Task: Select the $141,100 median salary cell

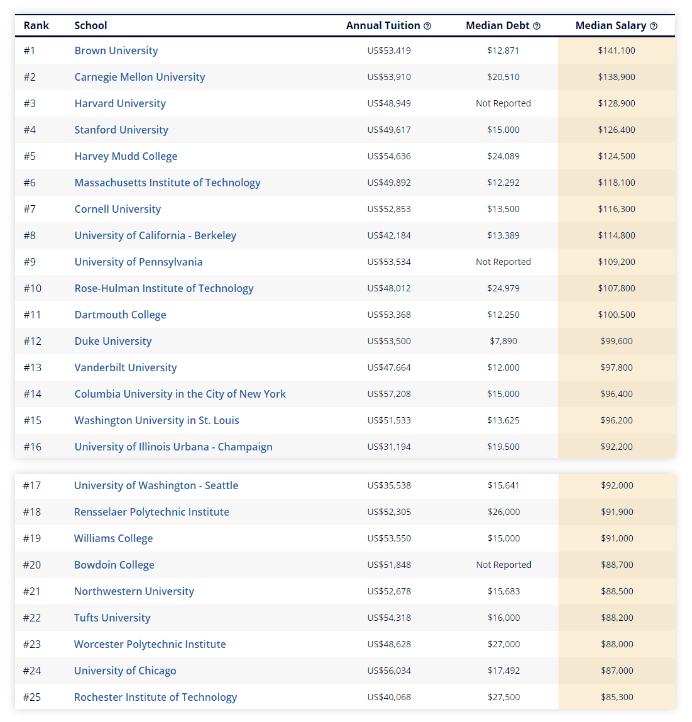Action: click(x=616, y=51)
